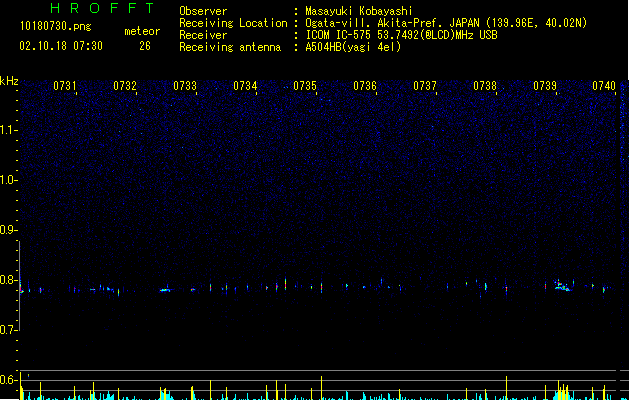This screenshot has height=400, width=629.
Task: Click the Receiving Location label
Action: coord(233,23)
